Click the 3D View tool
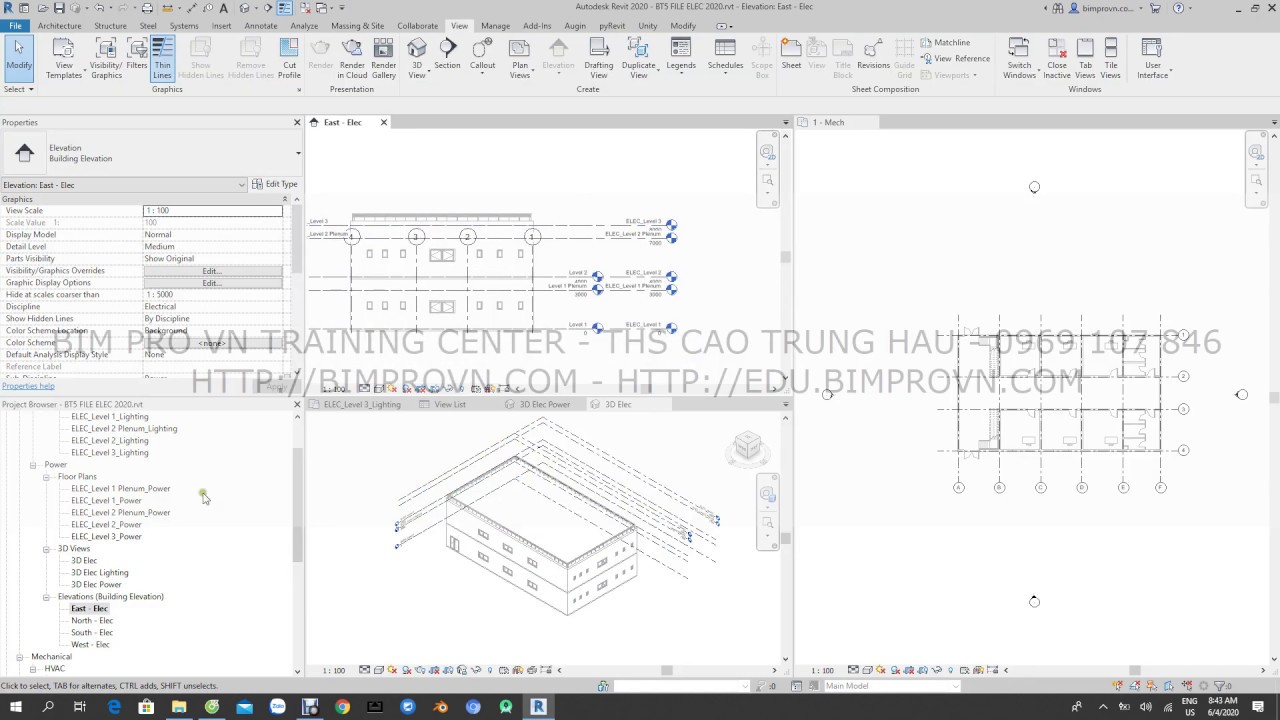 pos(417,58)
